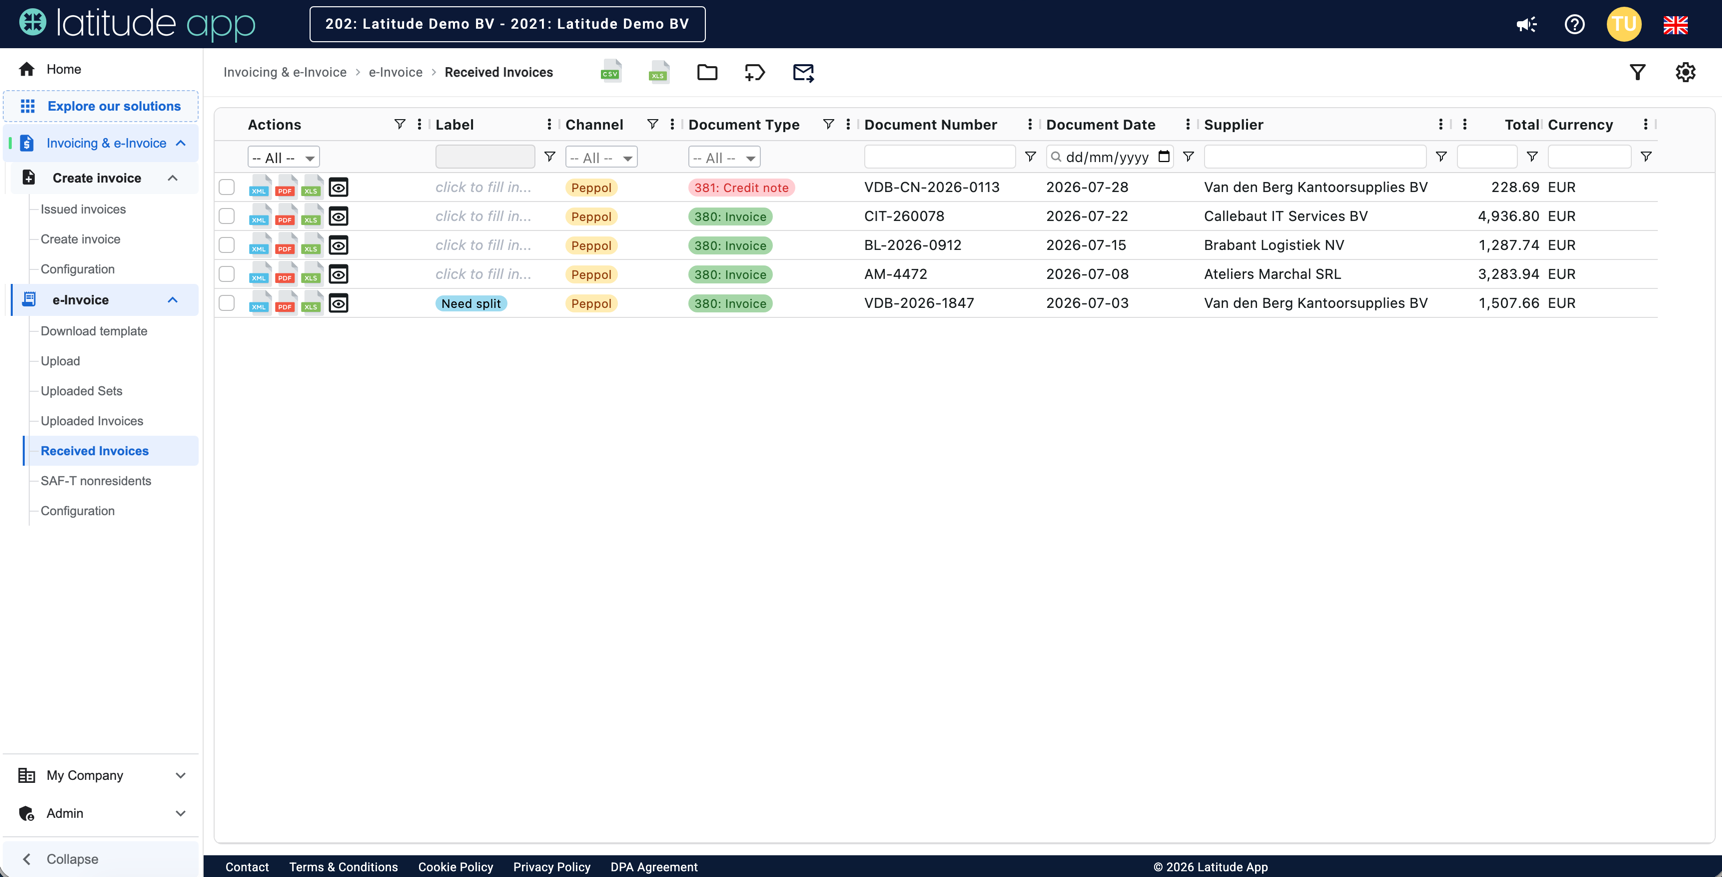
Task: Collapse the sidebar
Action: point(101,859)
